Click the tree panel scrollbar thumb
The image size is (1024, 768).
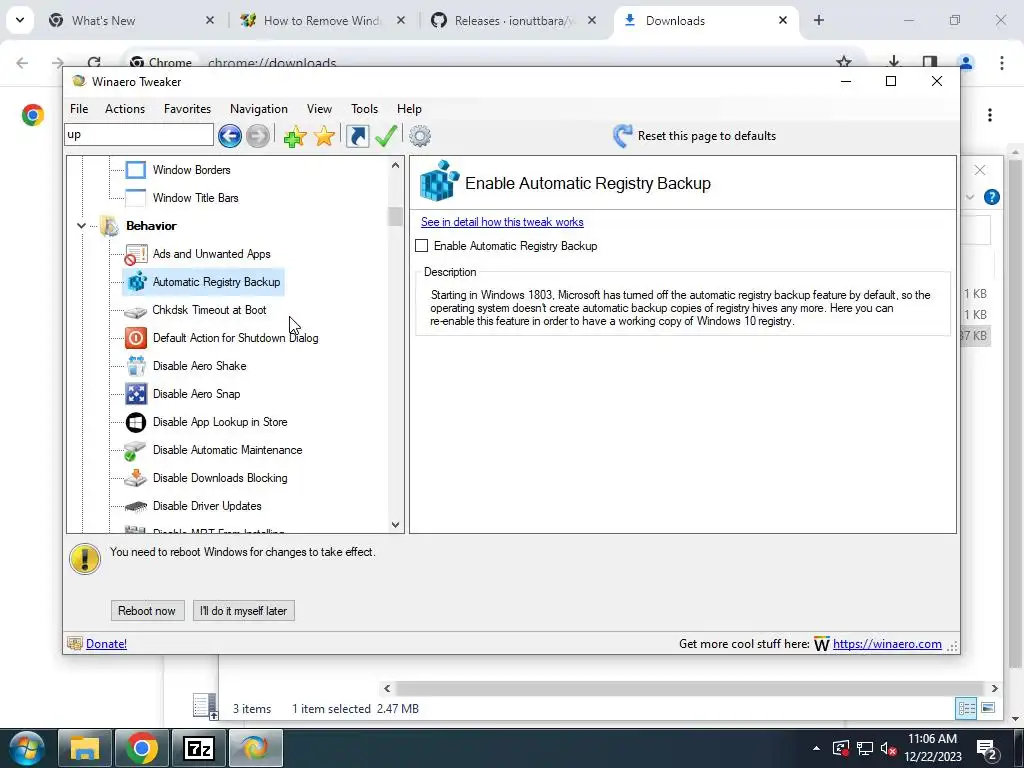[395, 216]
